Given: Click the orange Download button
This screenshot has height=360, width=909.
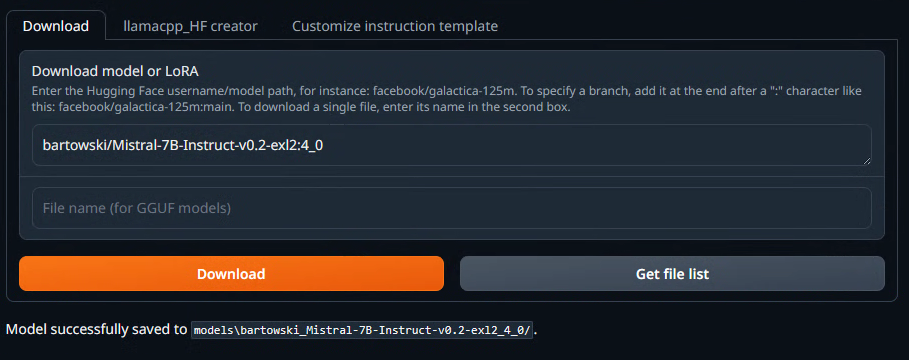Looking at the screenshot, I should pyautogui.click(x=231, y=274).
